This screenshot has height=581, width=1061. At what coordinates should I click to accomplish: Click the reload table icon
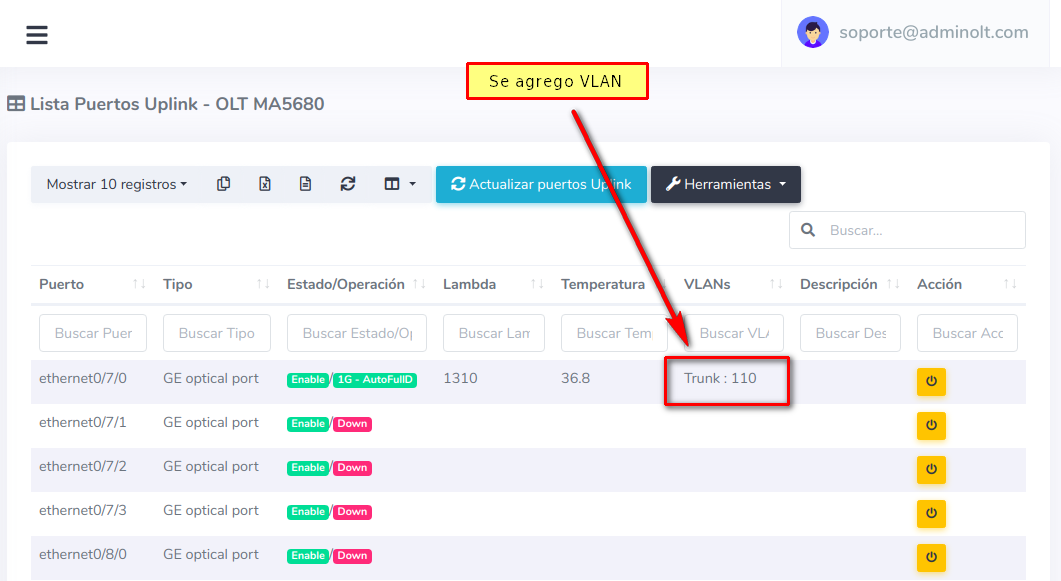click(348, 184)
